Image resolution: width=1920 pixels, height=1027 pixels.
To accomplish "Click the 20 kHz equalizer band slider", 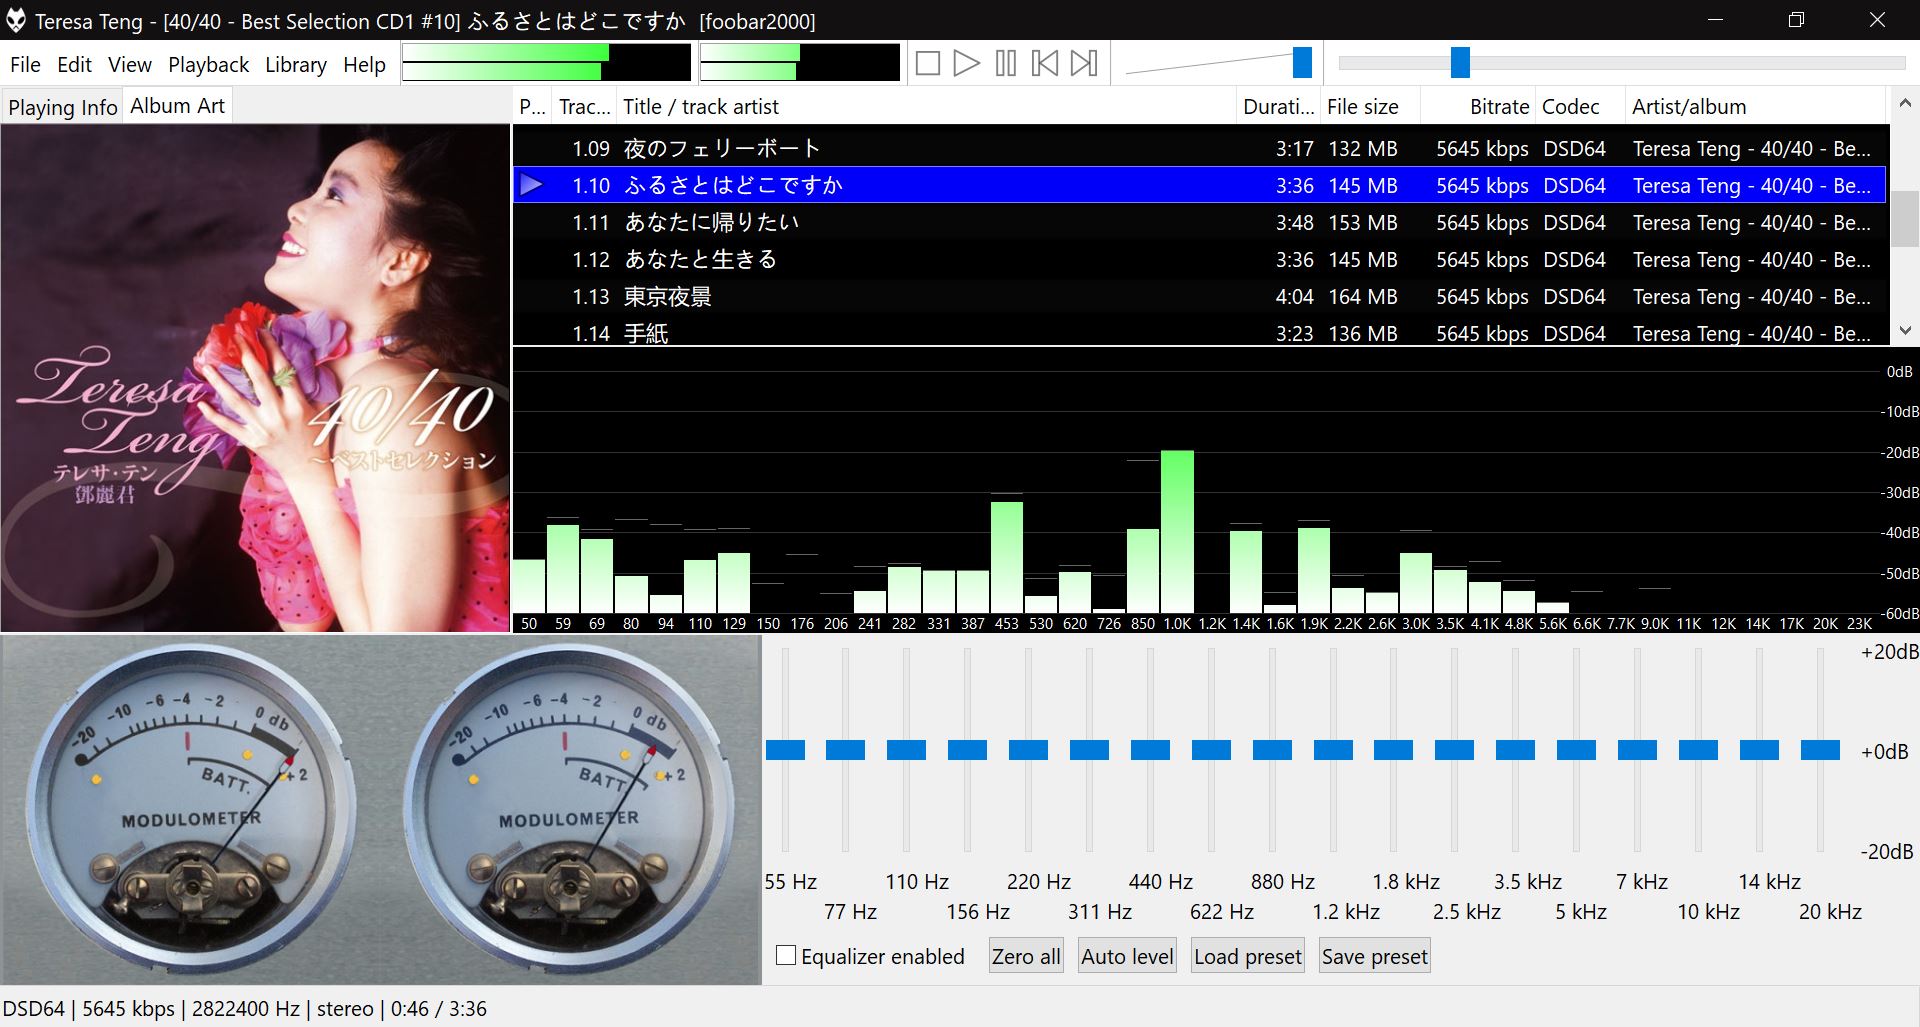I will [1820, 750].
